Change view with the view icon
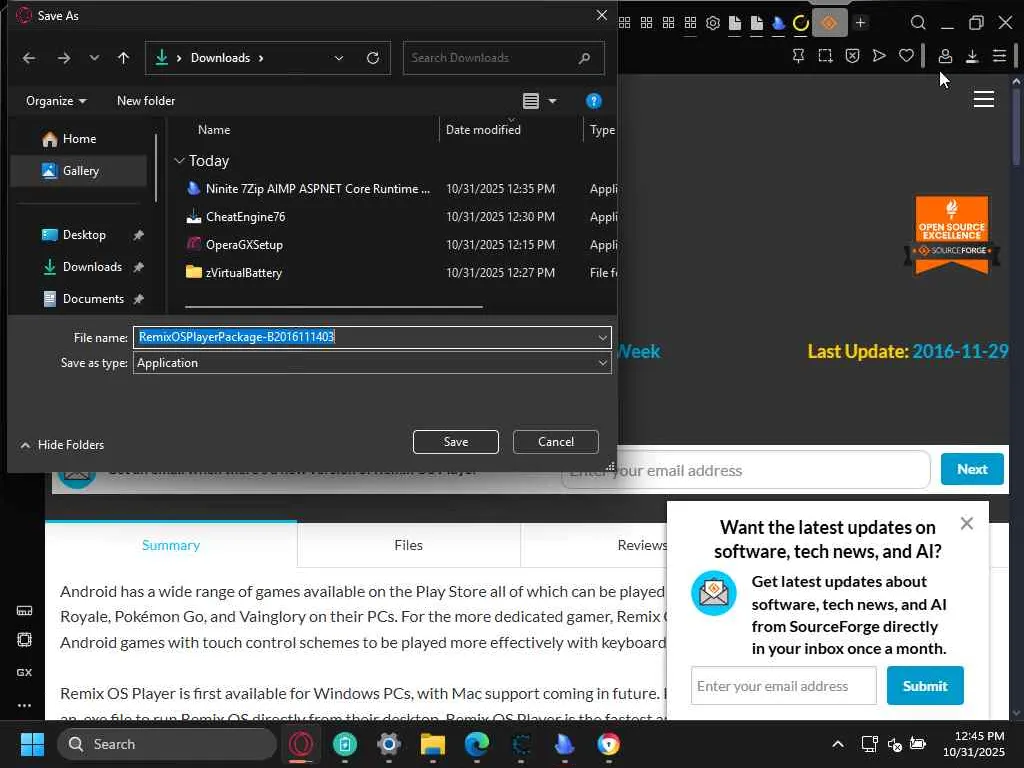Image resolution: width=1024 pixels, height=768 pixels. pyautogui.click(x=531, y=101)
